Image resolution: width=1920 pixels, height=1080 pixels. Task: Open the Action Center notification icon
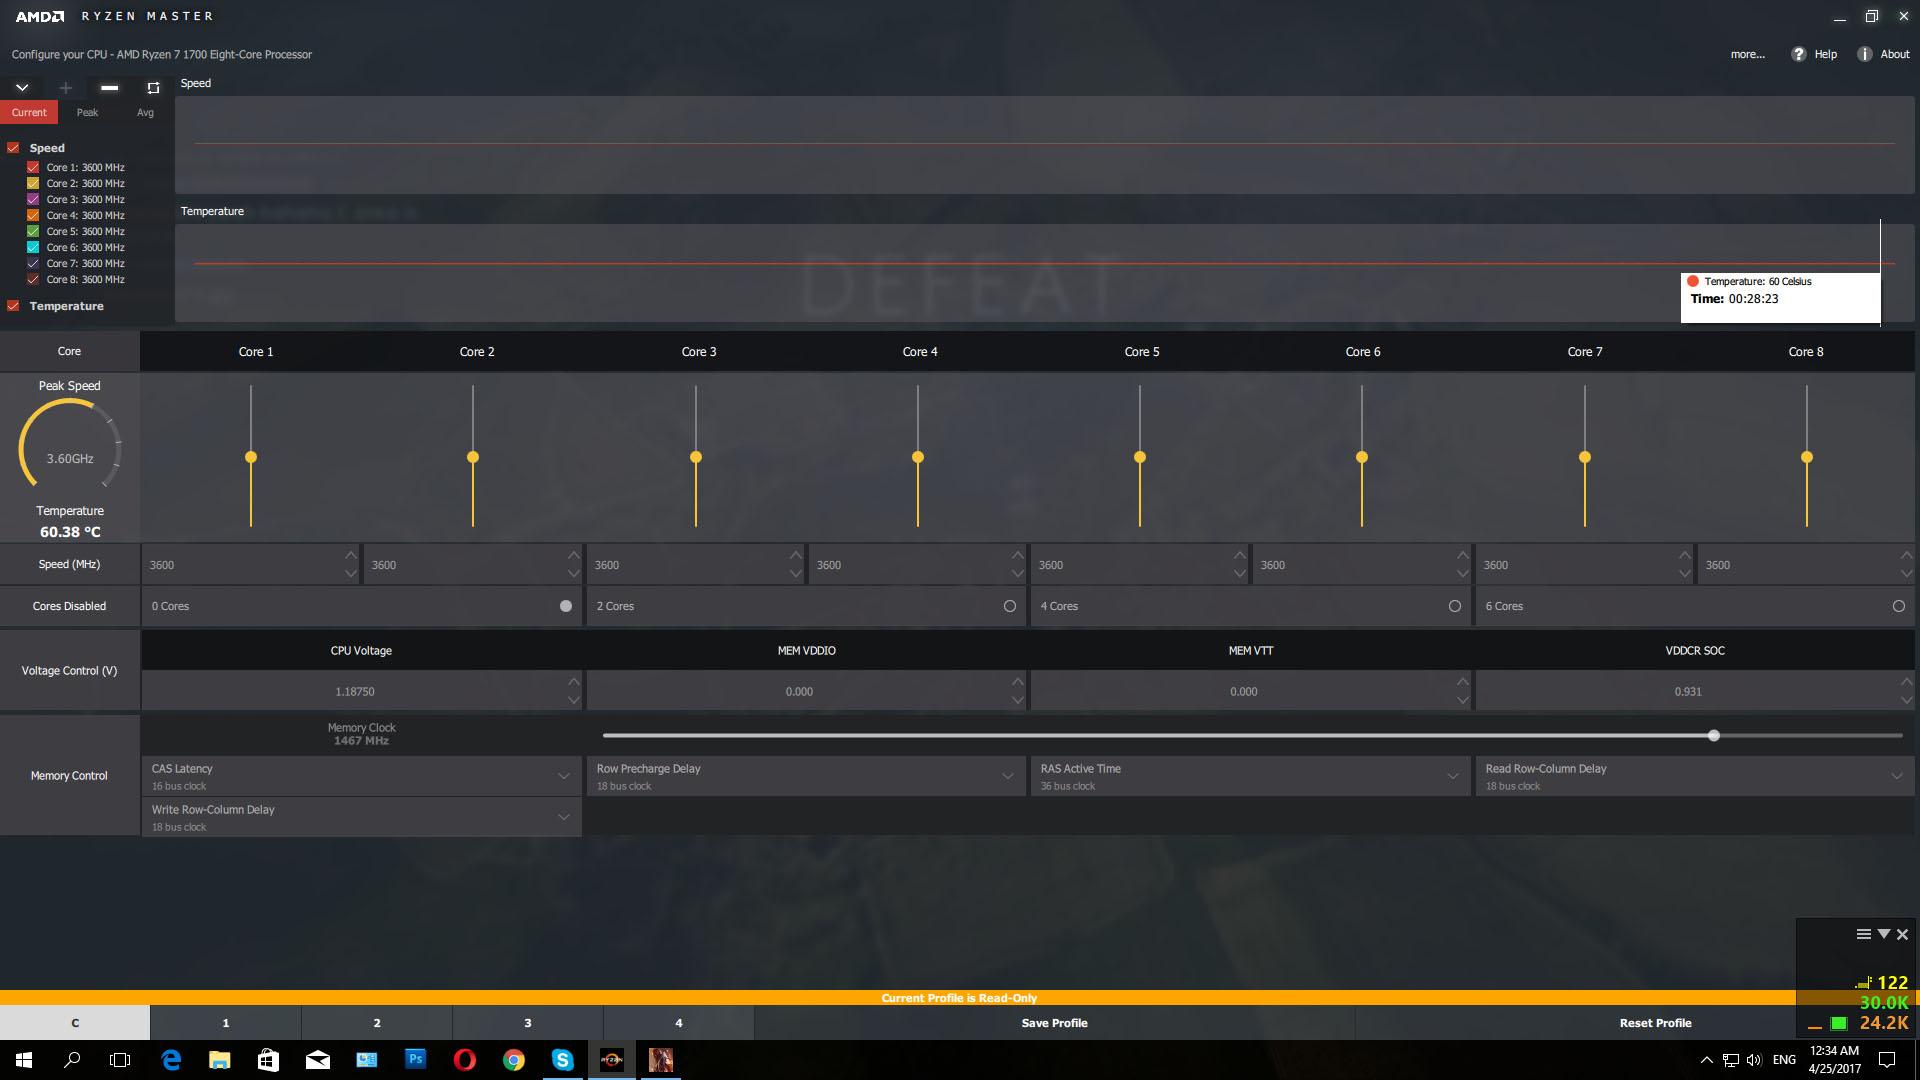[x=1888, y=1060]
